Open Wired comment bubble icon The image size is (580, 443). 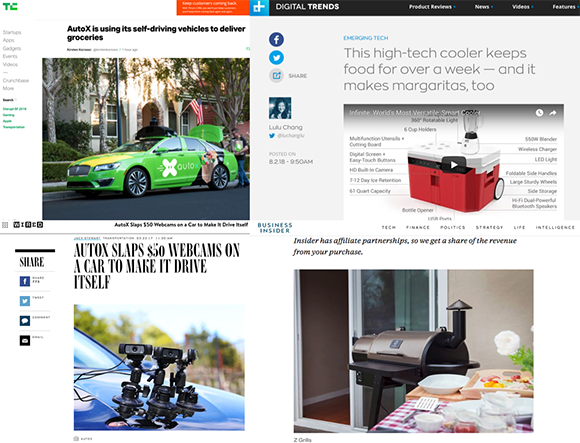(x=25, y=321)
